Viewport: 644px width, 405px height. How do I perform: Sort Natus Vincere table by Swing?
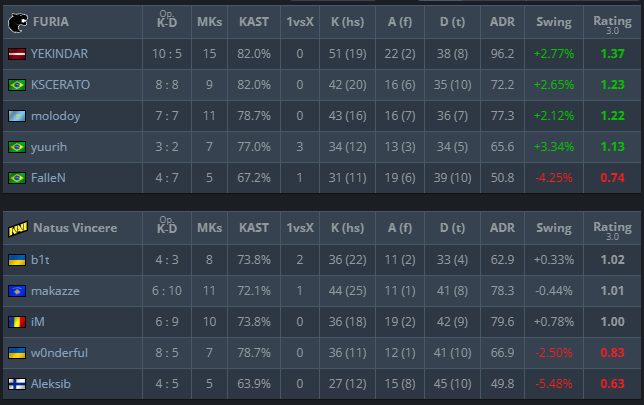click(554, 228)
